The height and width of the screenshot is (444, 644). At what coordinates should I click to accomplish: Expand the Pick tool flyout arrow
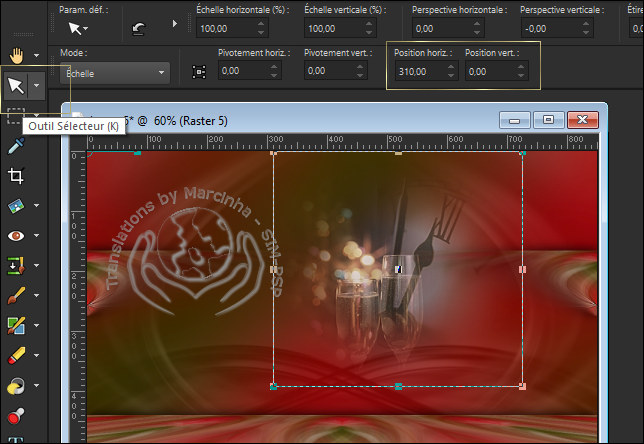point(37,86)
